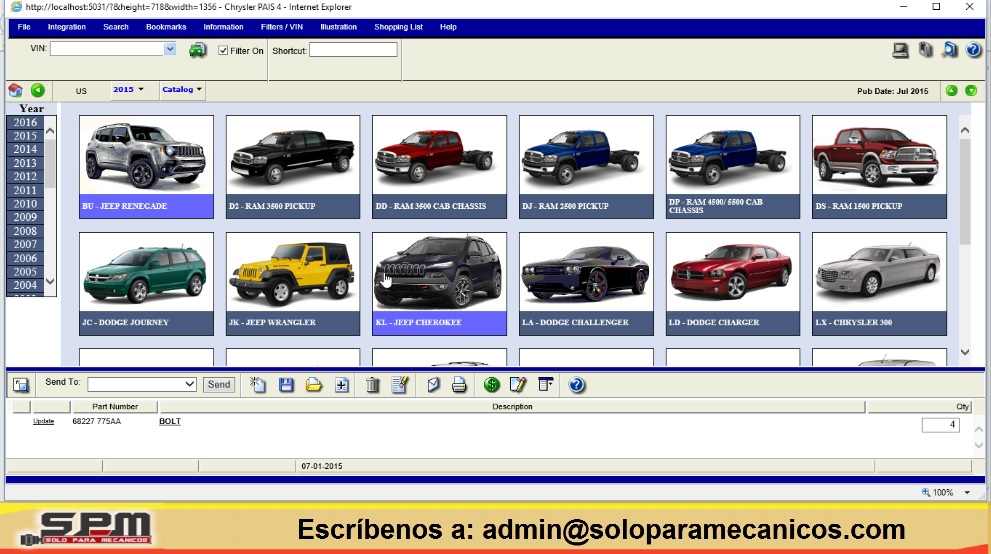Click the green down arrow near Pub Date
The height and width of the screenshot is (554, 991).
pos(971,91)
